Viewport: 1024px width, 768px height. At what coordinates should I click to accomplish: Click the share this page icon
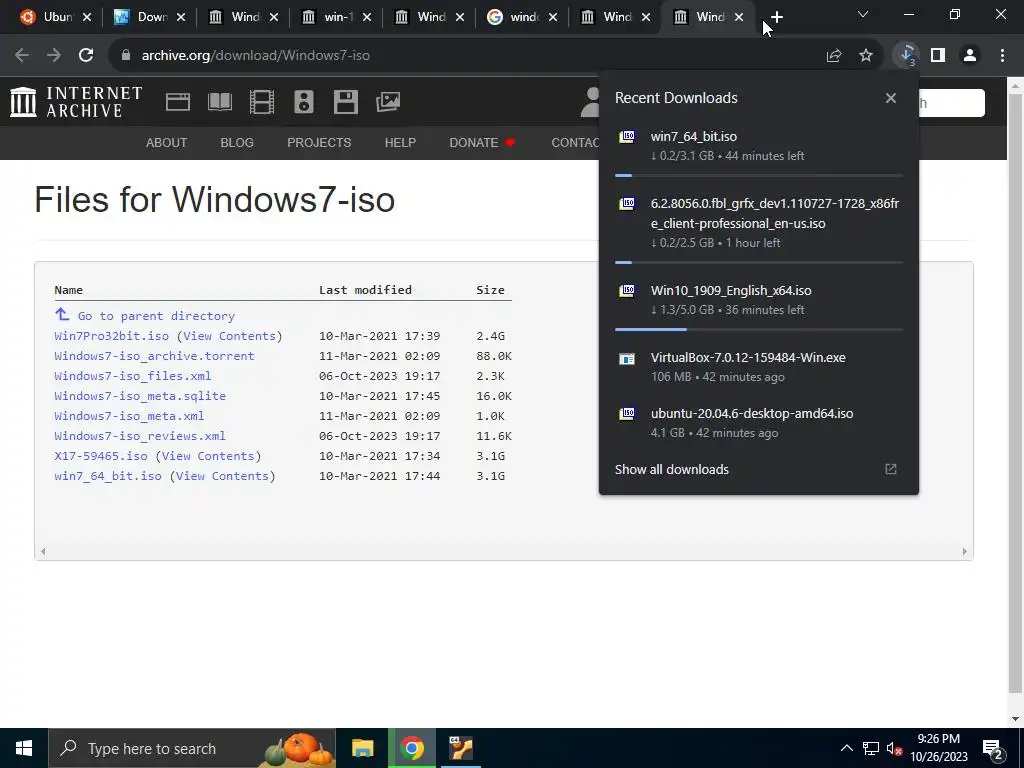tap(834, 56)
